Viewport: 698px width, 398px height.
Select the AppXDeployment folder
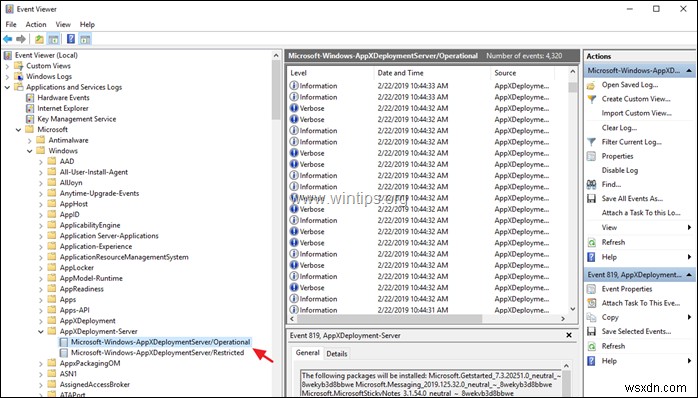click(x=88, y=321)
